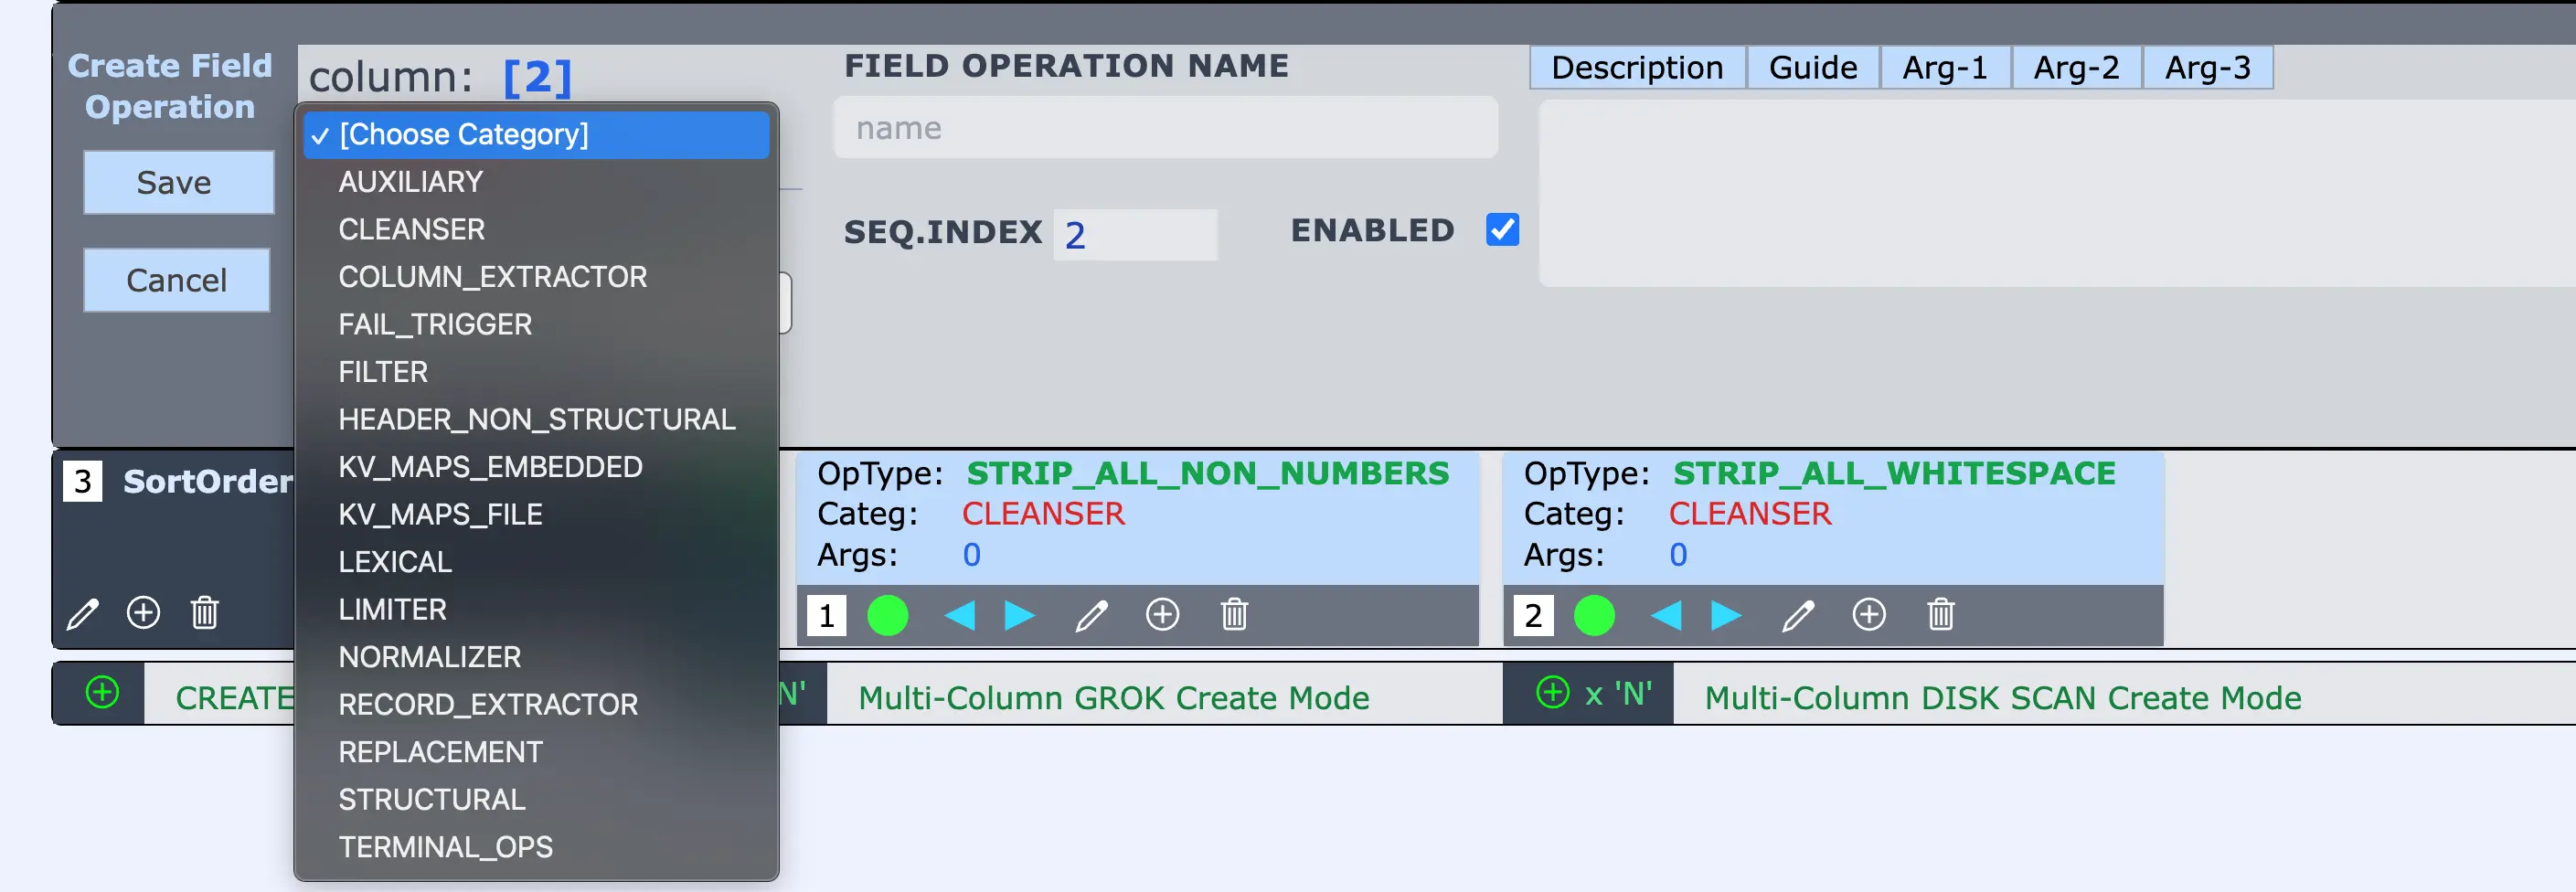This screenshot has width=2576, height=892.
Task: Click plus icon for DISK SCAN mode
Action: tap(1553, 692)
